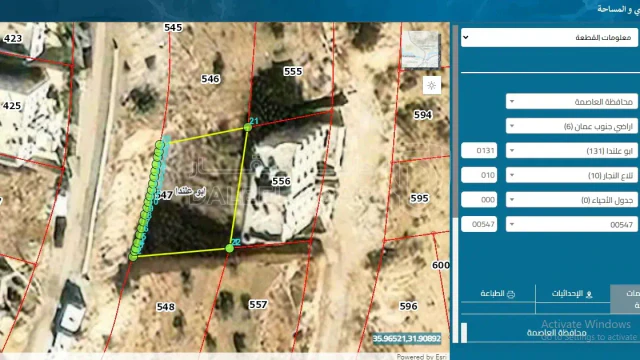Open the محافظة العاصمة governorate dropdown
Screen dimensions: 640x360
click(x=571, y=101)
